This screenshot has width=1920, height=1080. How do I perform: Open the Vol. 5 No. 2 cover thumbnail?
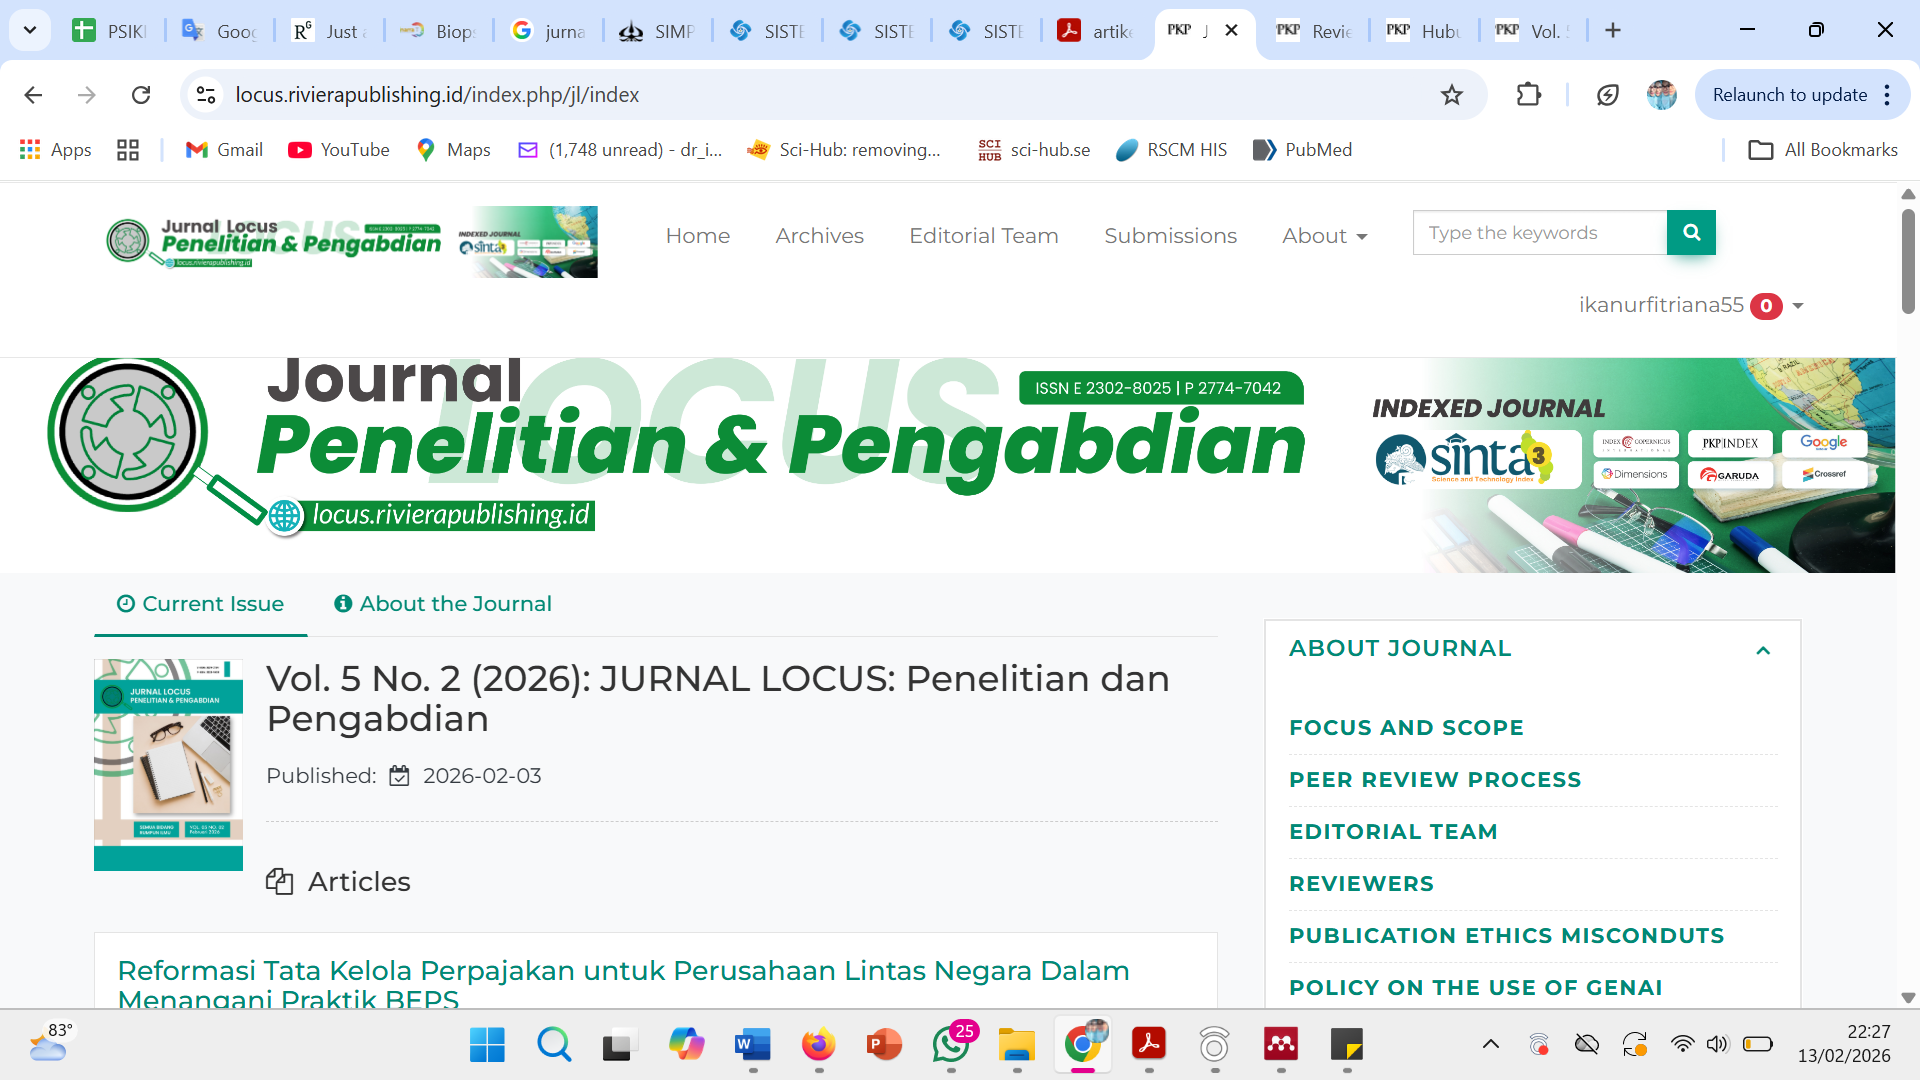(168, 765)
